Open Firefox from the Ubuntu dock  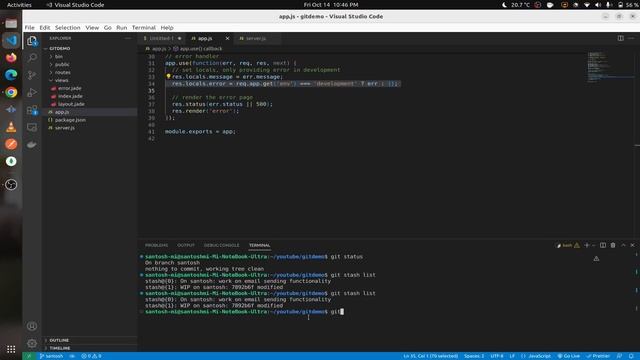click(11, 58)
